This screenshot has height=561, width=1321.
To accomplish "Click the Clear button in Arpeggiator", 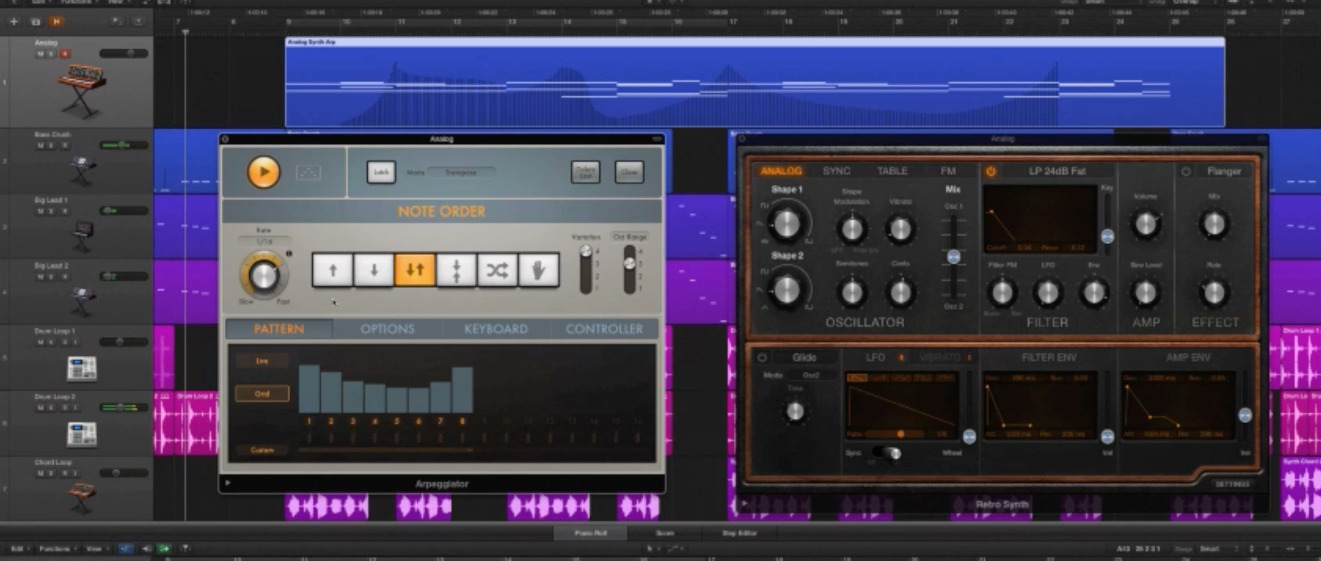I will click(x=628, y=172).
